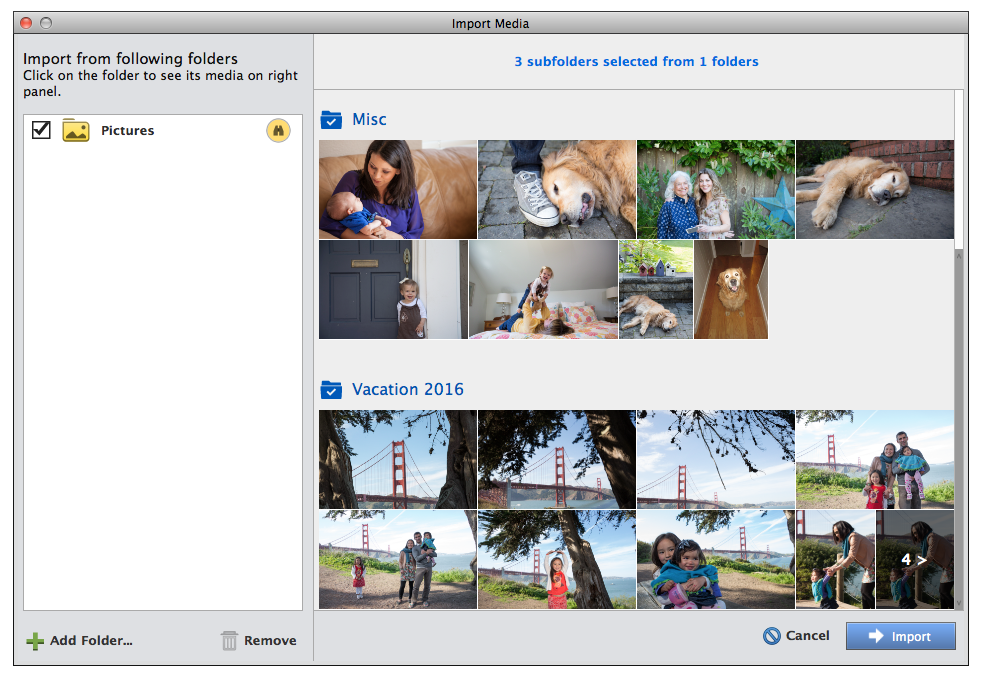Click the blue slash icon on Cancel
982x678 pixels.
pyautogui.click(x=770, y=635)
